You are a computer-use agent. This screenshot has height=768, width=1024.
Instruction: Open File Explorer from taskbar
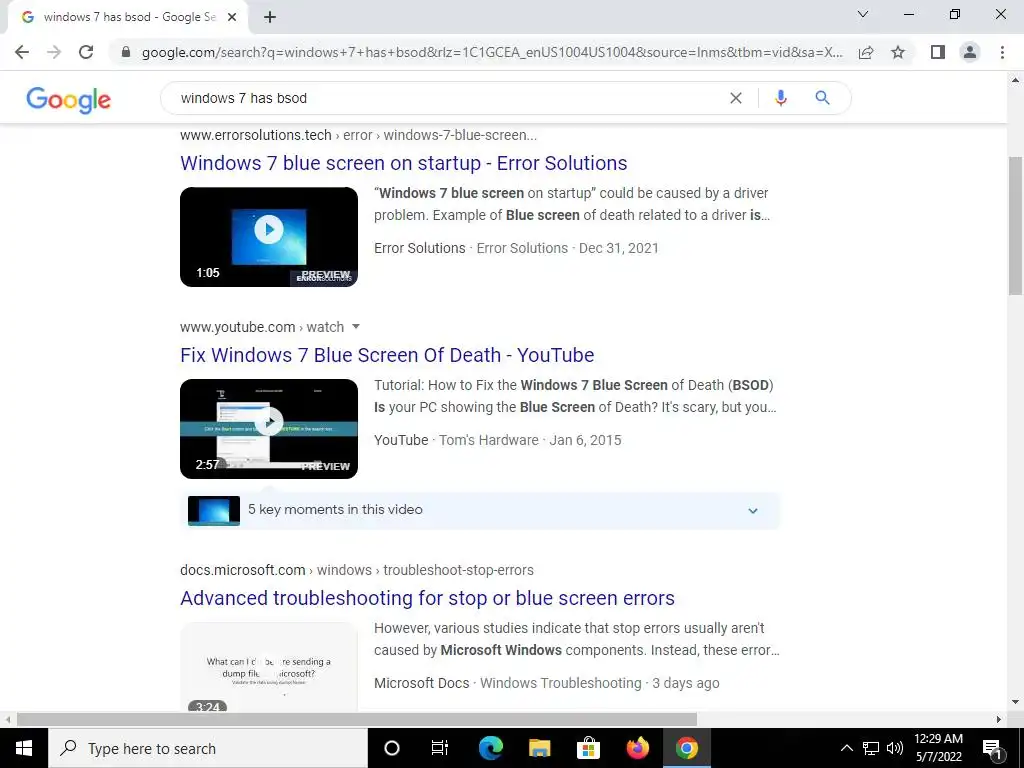coord(539,748)
